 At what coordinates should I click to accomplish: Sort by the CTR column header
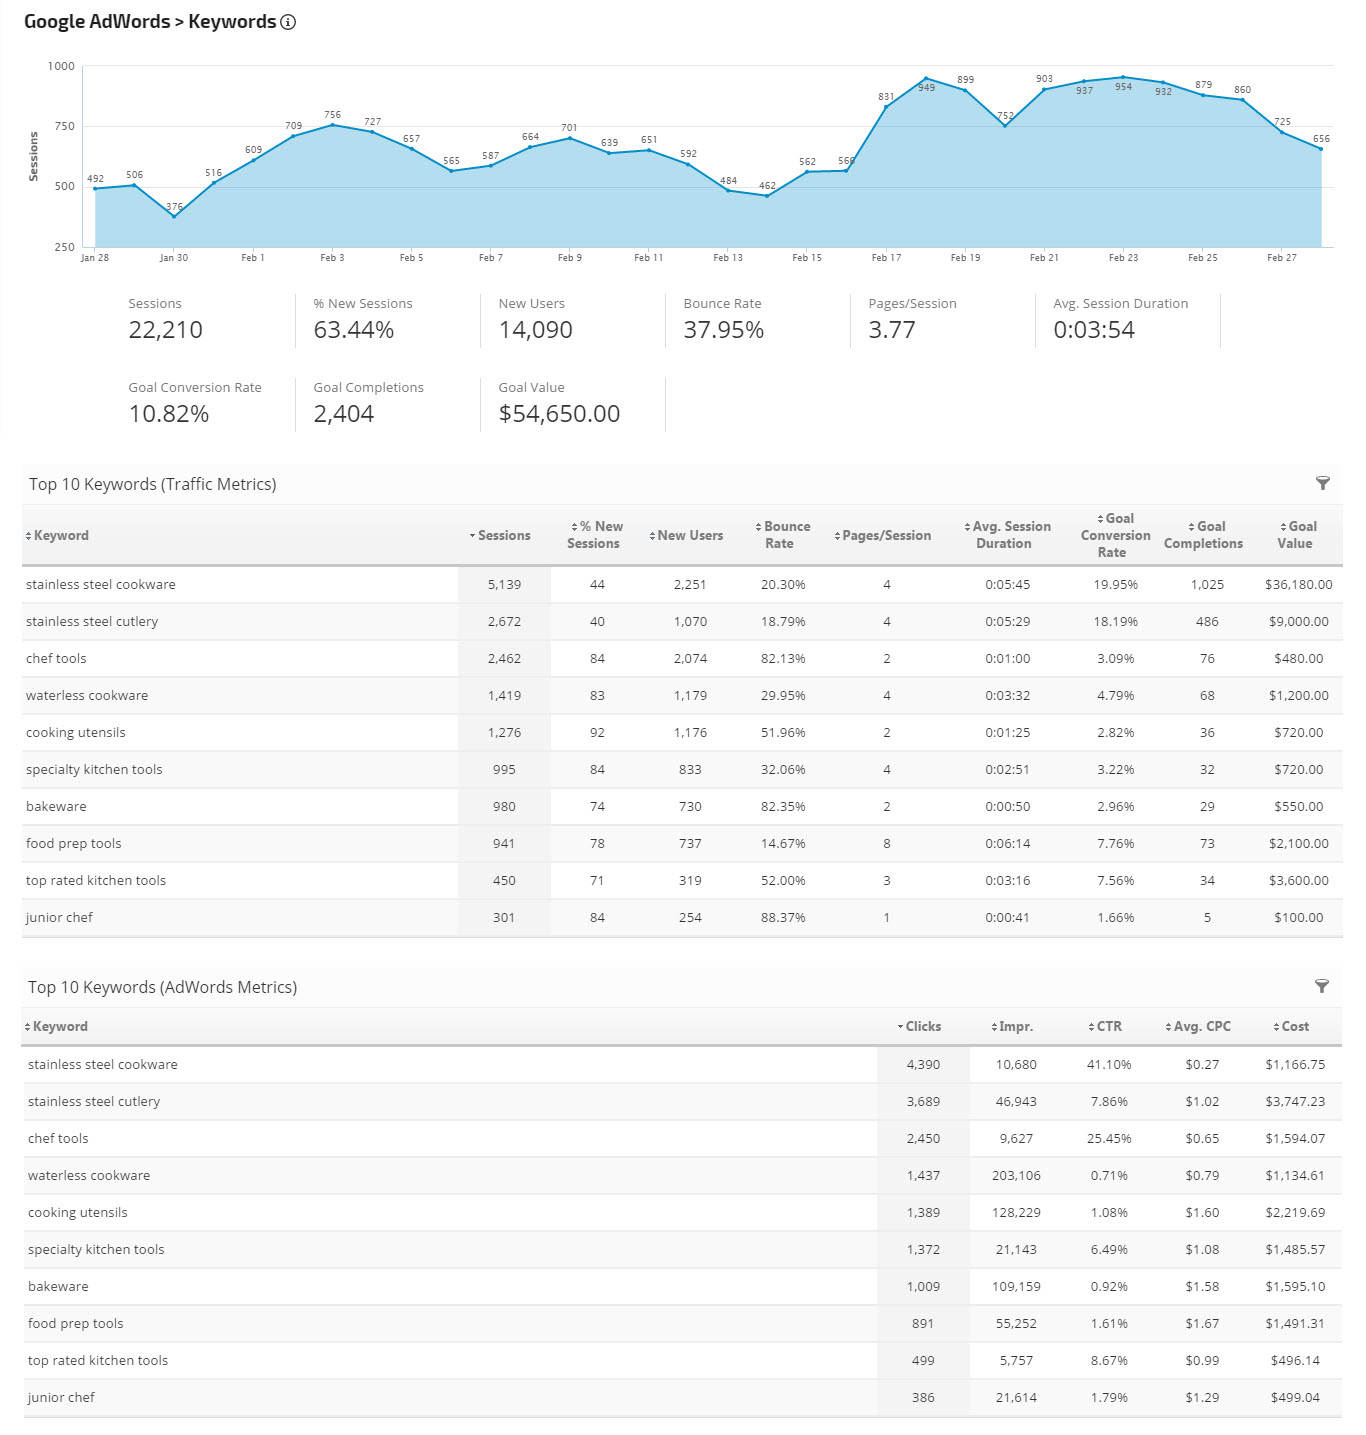point(1108,1027)
